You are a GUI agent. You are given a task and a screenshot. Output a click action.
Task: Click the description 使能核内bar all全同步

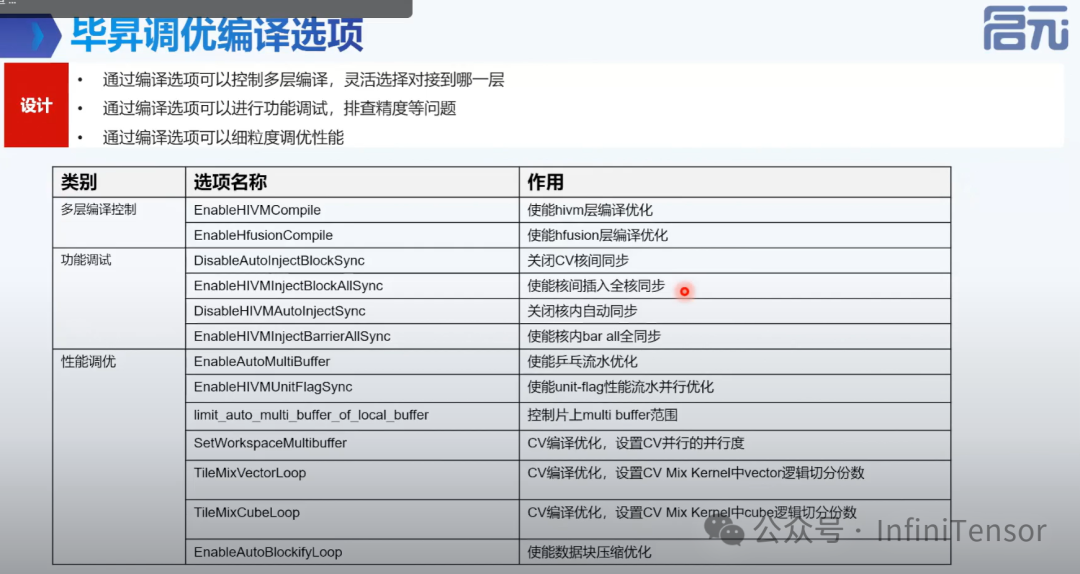pyautogui.click(x=594, y=336)
